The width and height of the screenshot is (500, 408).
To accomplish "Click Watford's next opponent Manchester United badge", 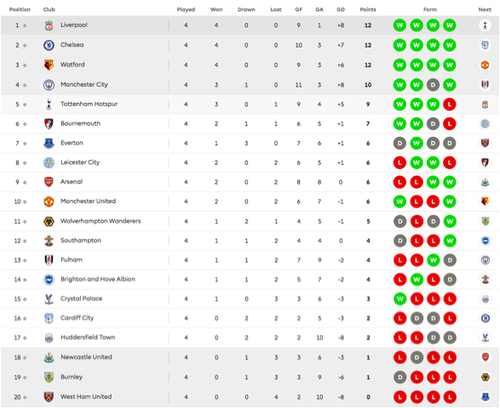I will [485, 65].
